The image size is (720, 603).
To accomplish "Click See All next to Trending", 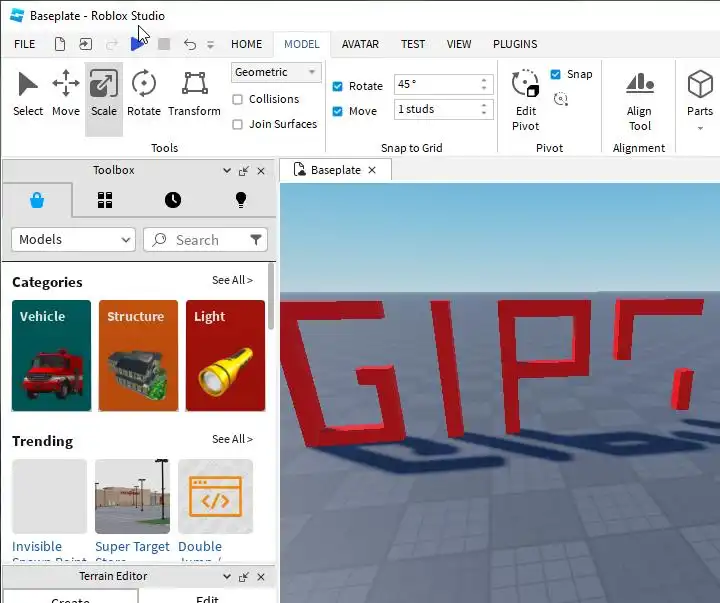I will coord(232,439).
